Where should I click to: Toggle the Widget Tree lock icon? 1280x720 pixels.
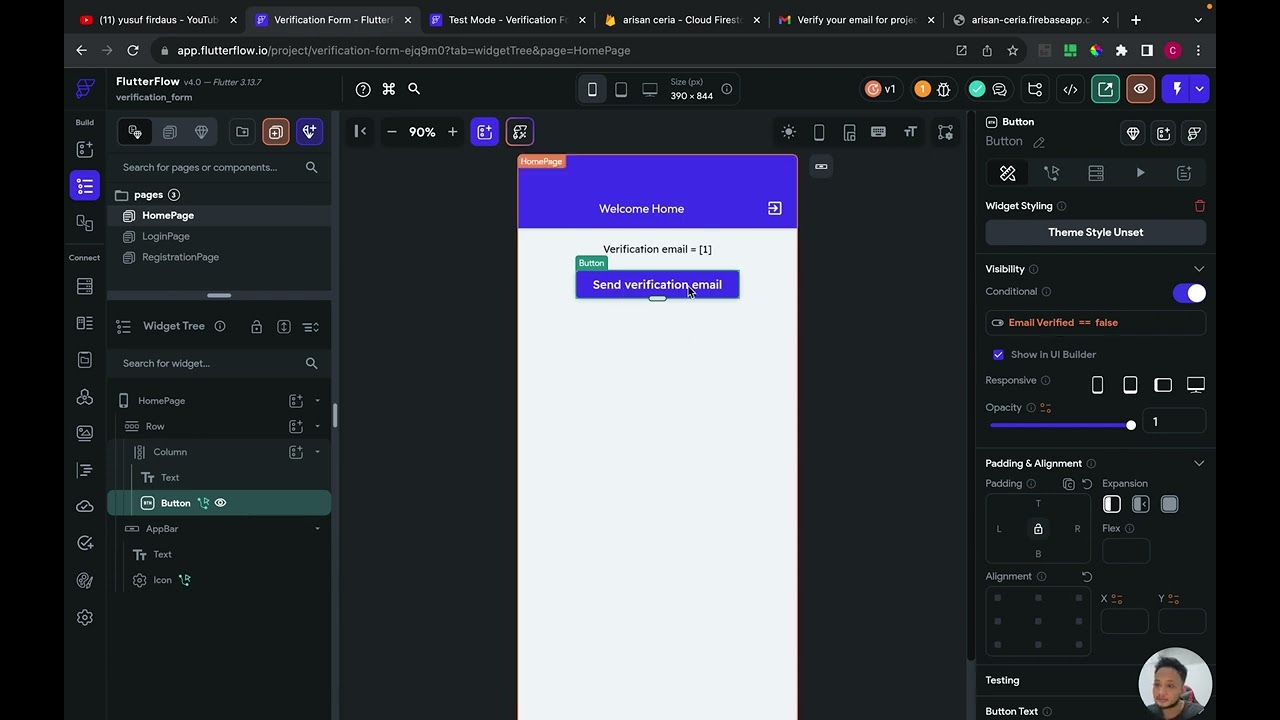[257, 327]
